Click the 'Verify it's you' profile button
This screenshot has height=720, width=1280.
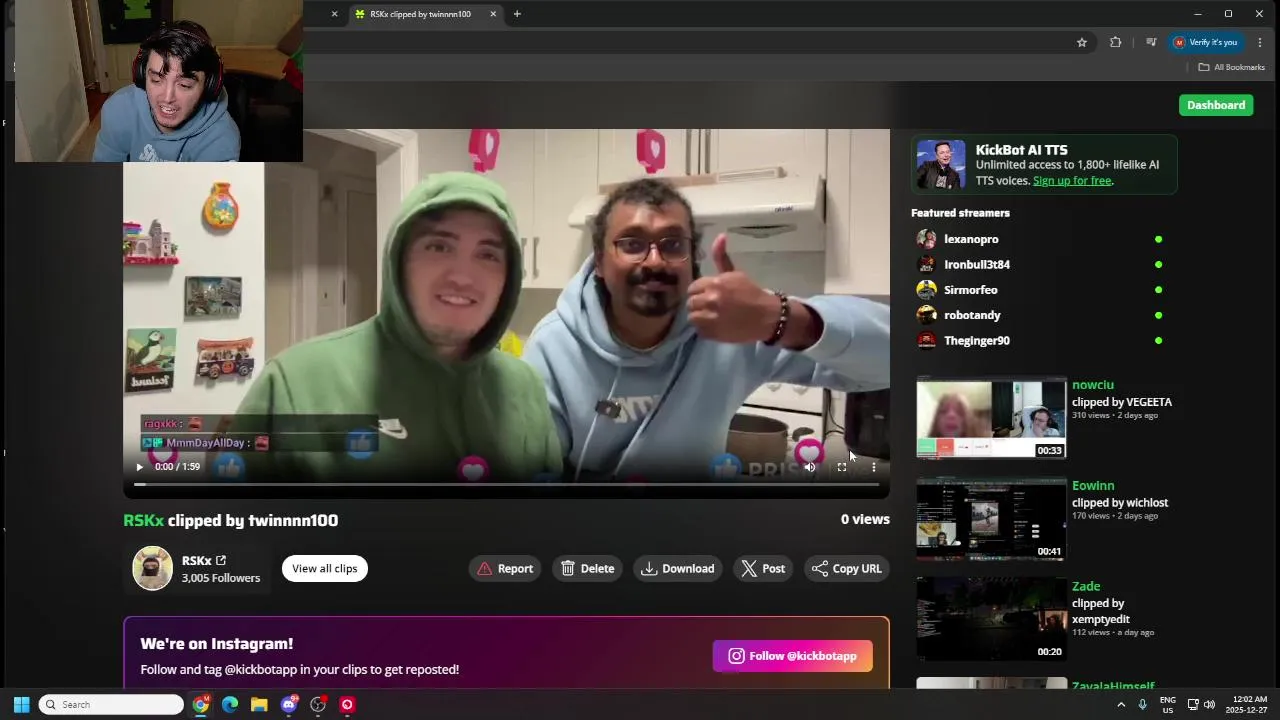1206,42
